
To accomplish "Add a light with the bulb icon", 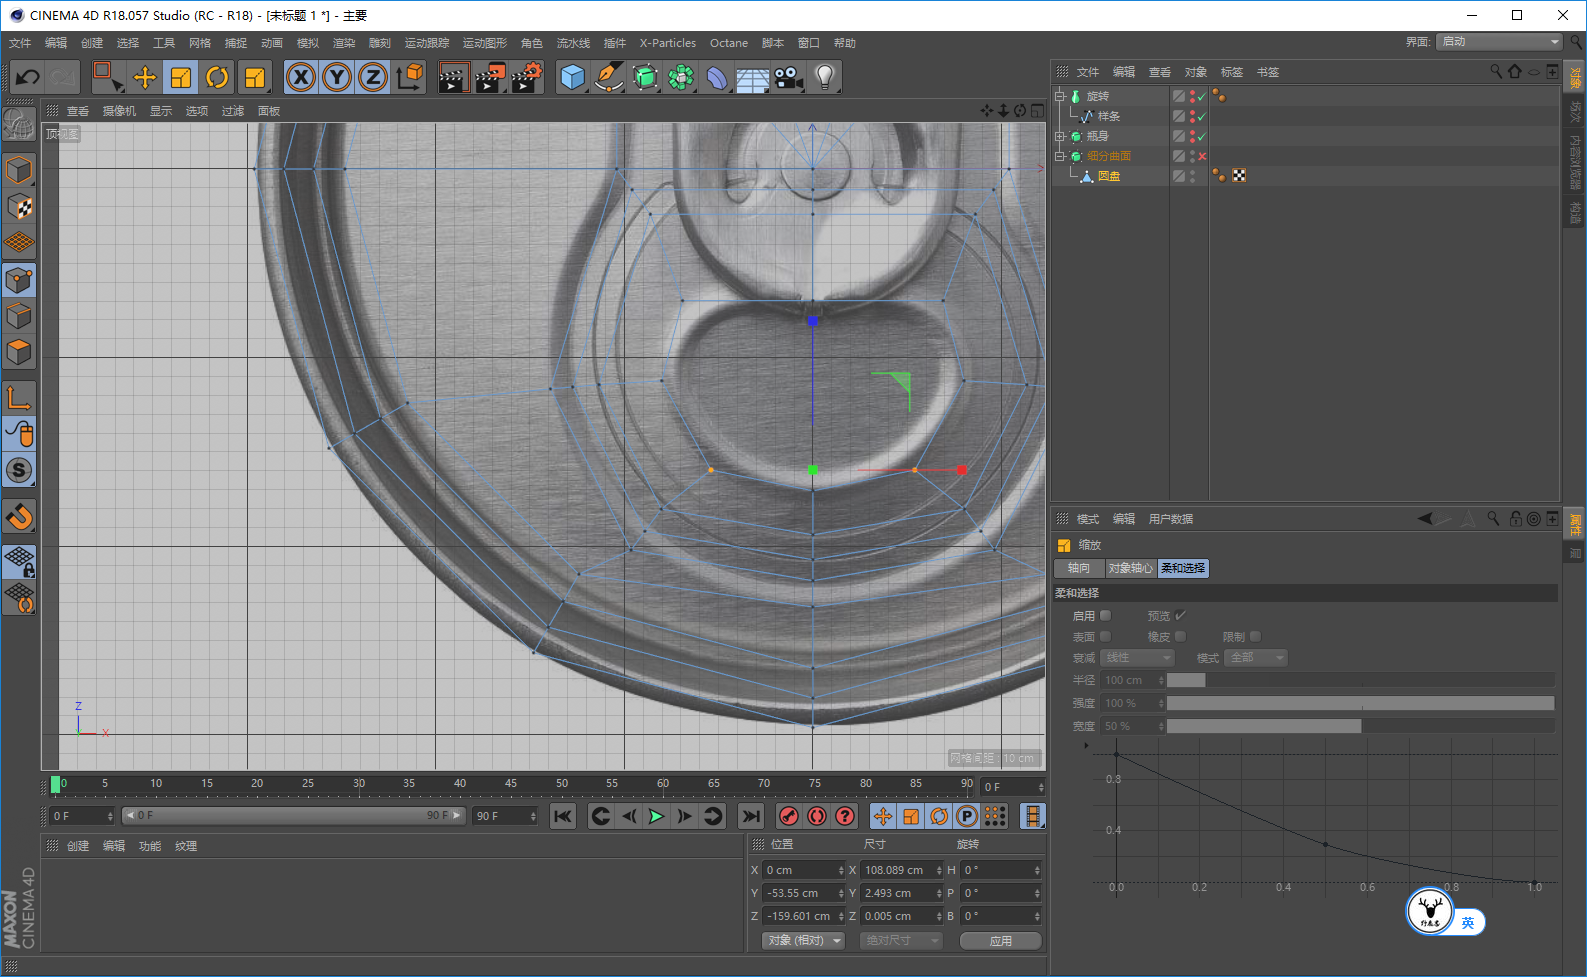I will tap(824, 77).
